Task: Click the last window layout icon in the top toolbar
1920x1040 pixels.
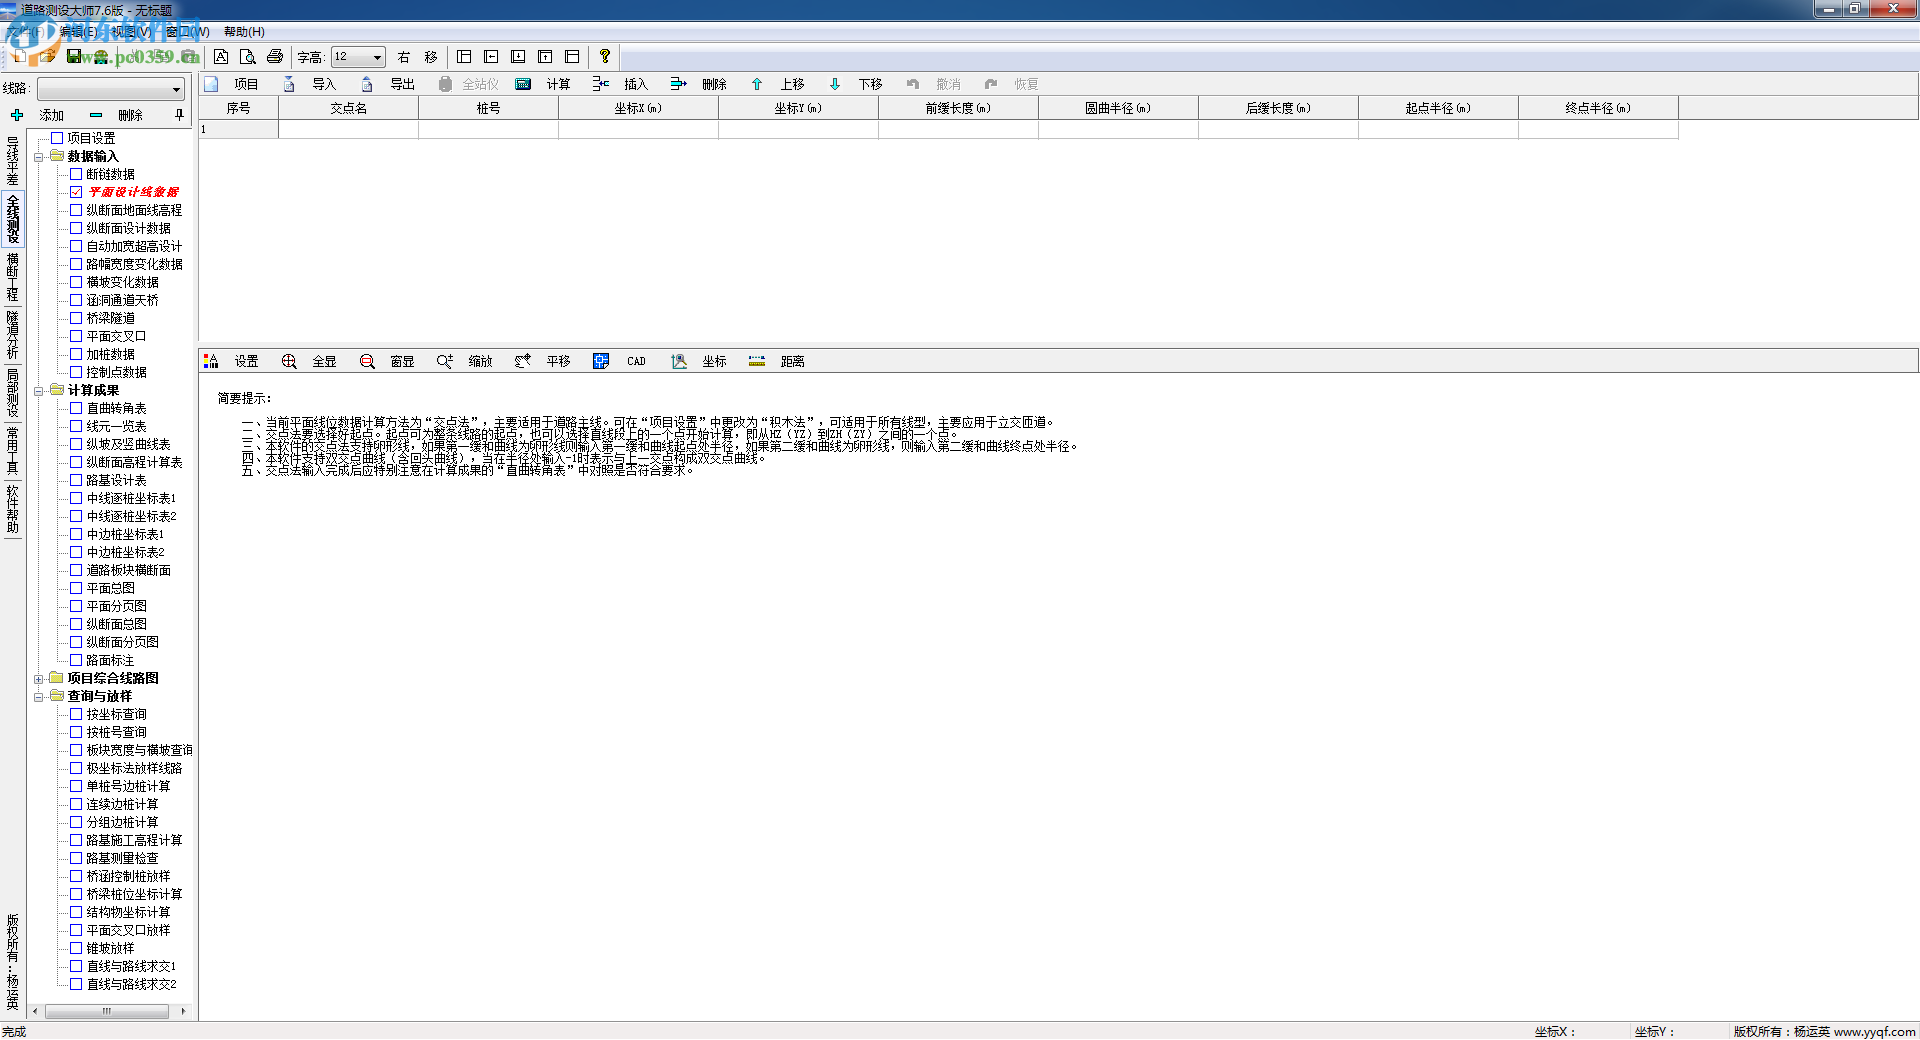Action: tap(572, 57)
